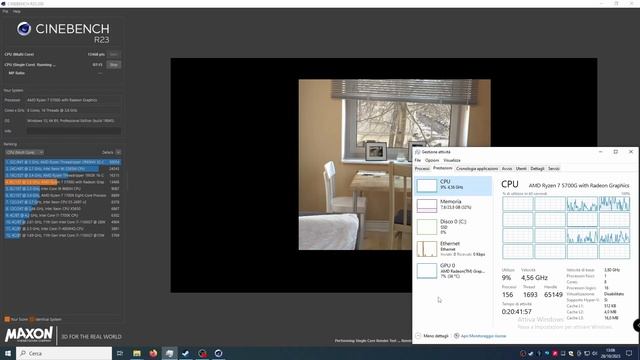Switch to the Dettagli tab
The width and height of the screenshot is (640, 360).
point(537,169)
